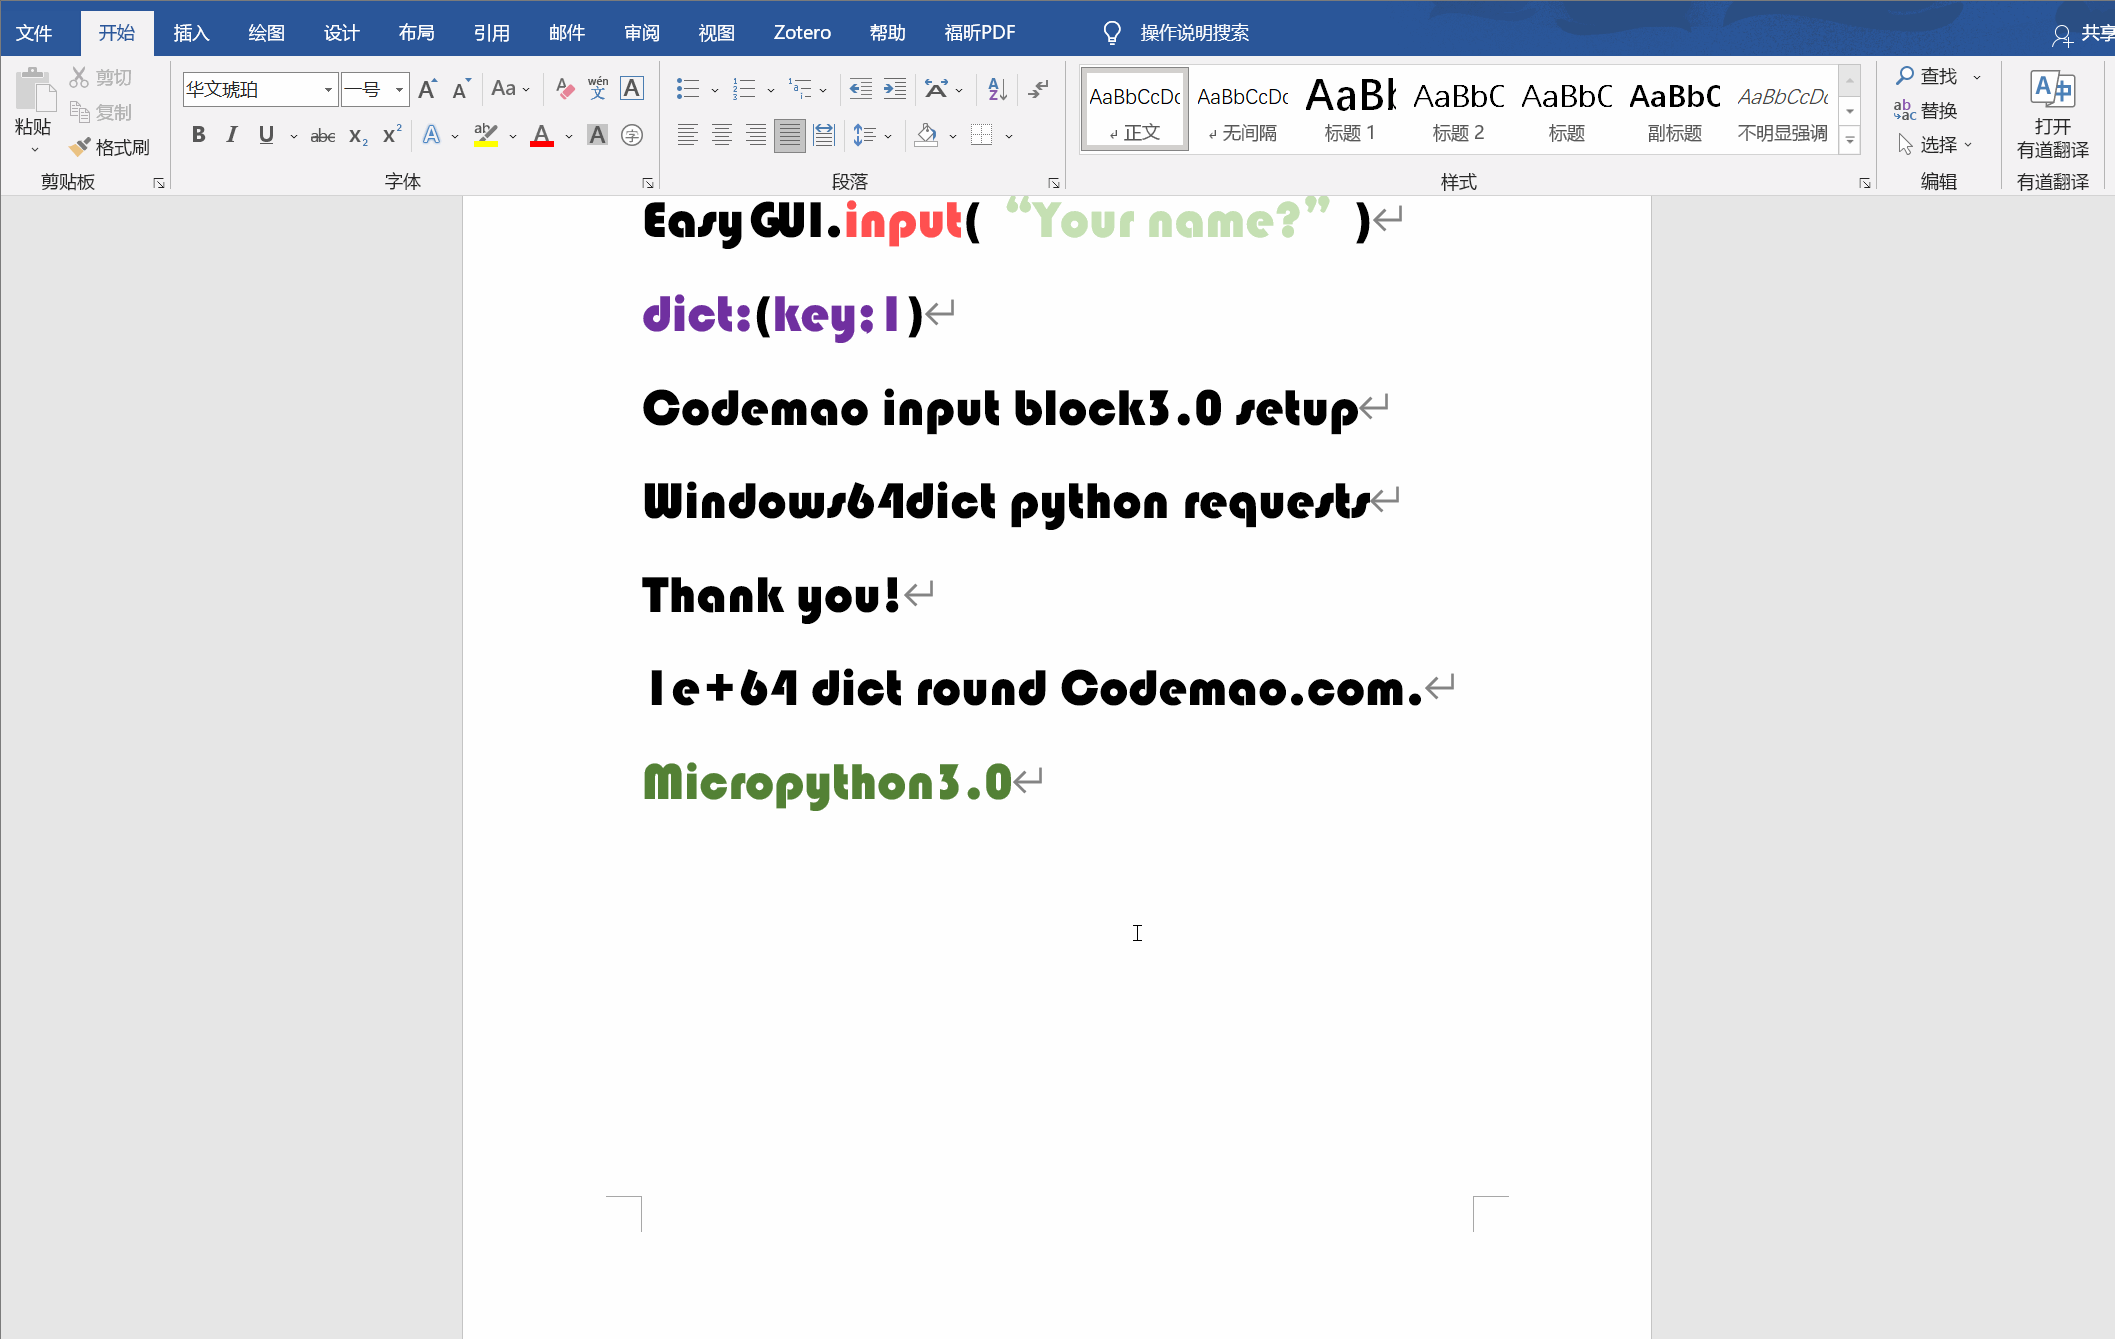
Task: Toggle show paragraph marks
Action: pyautogui.click(x=1039, y=89)
